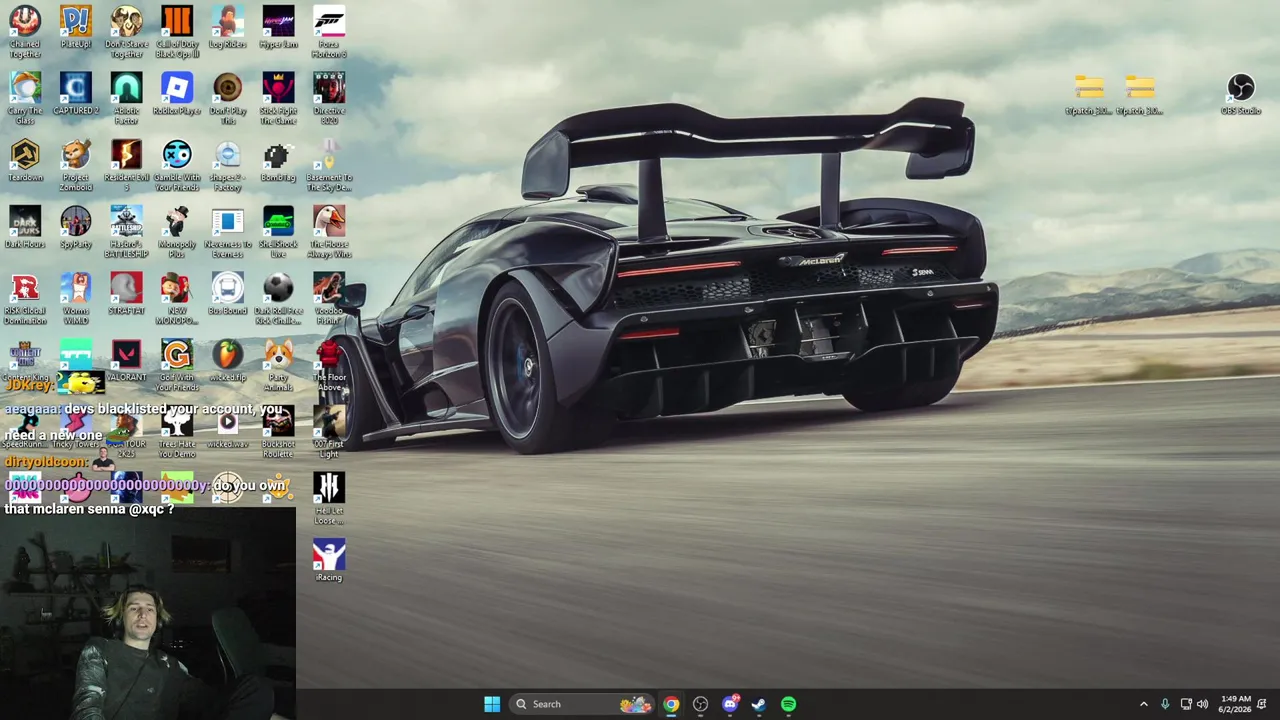This screenshot has width=1280, height=720.
Task: Launch the Hyper Jam shortcut
Action: coord(278,28)
